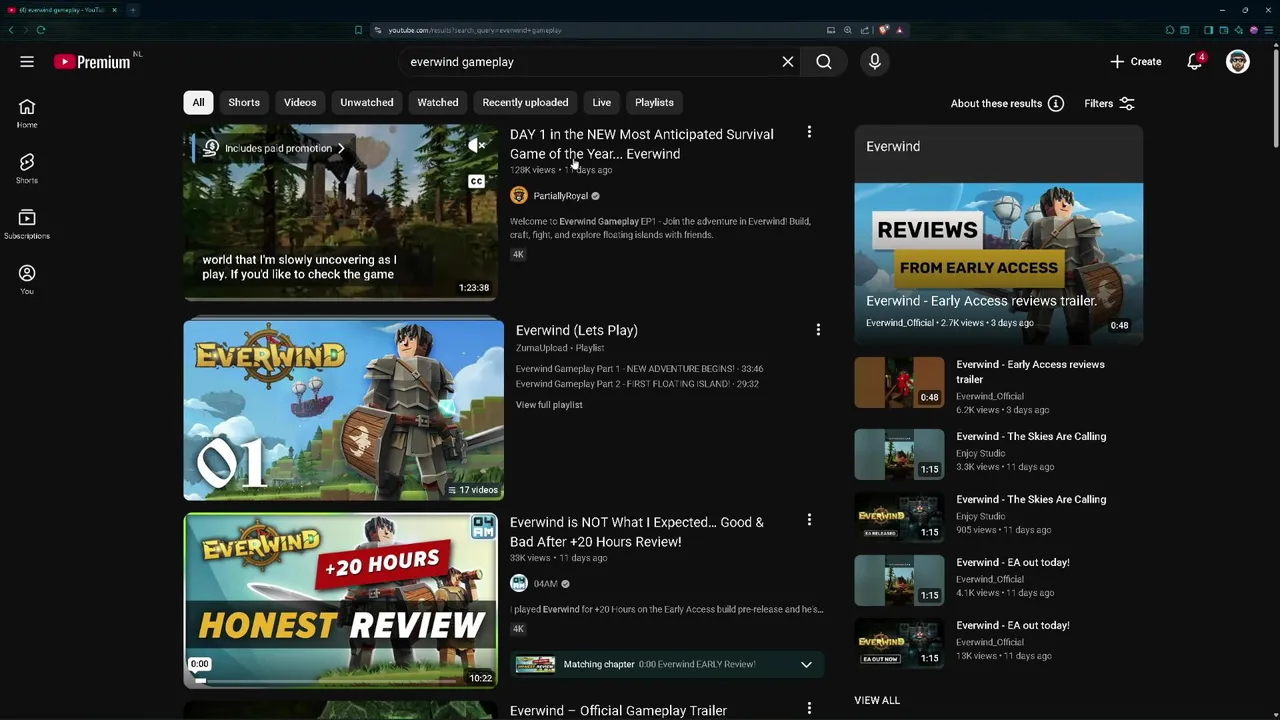
Task: Open the 04AM channel avatar
Action: pos(518,584)
